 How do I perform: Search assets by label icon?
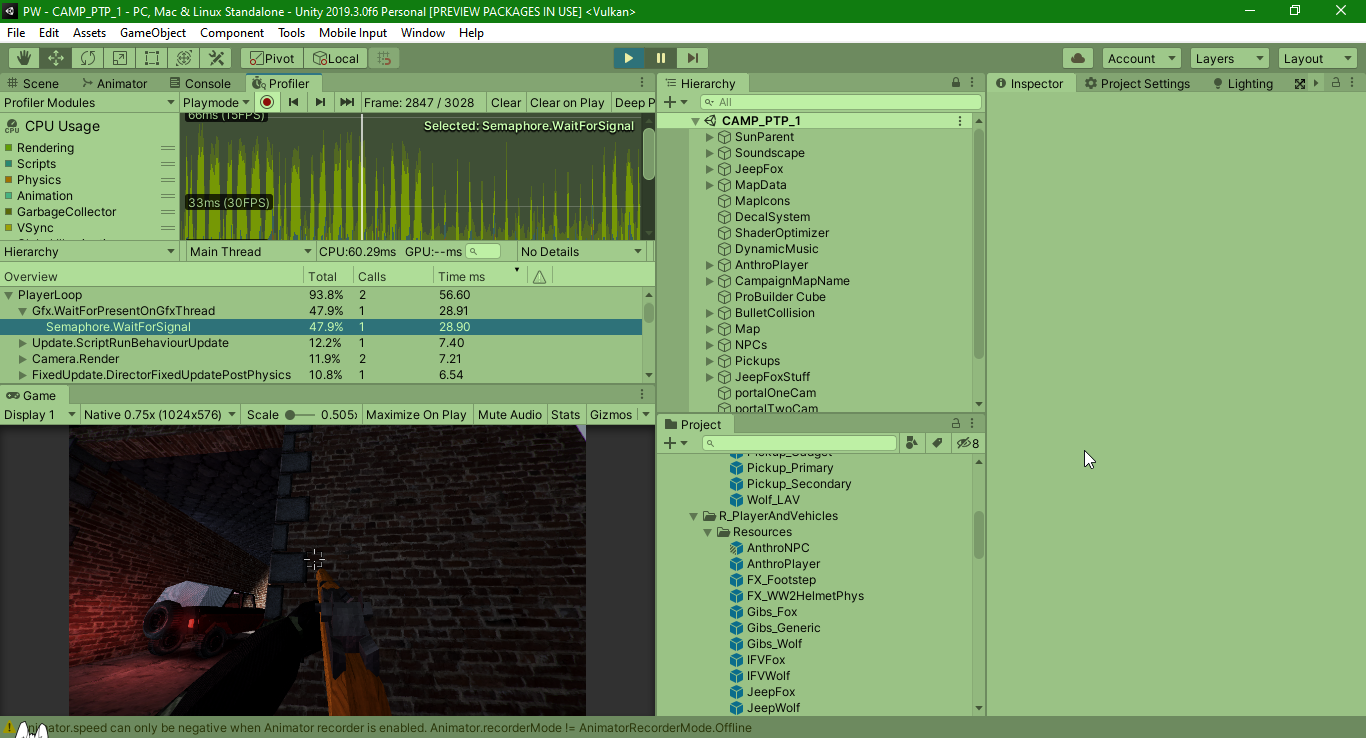pyautogui.click(x=937, y=443)
